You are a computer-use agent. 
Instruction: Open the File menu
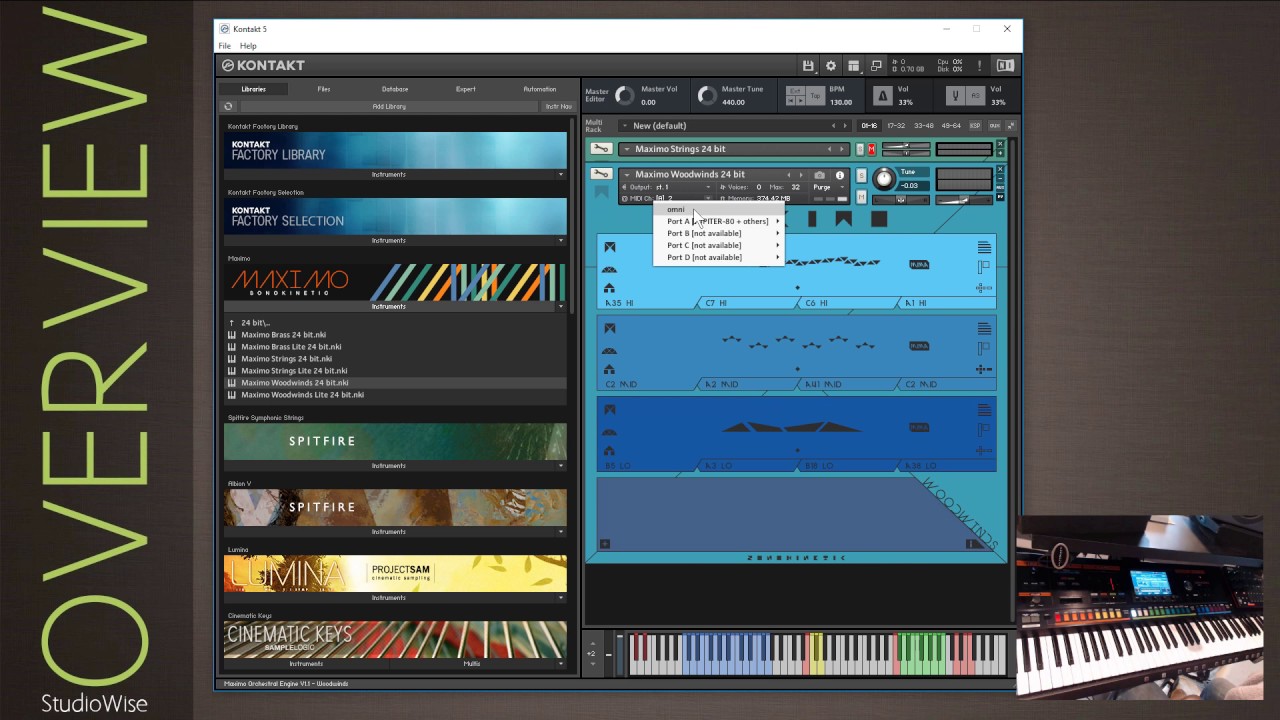pos(225,46)
